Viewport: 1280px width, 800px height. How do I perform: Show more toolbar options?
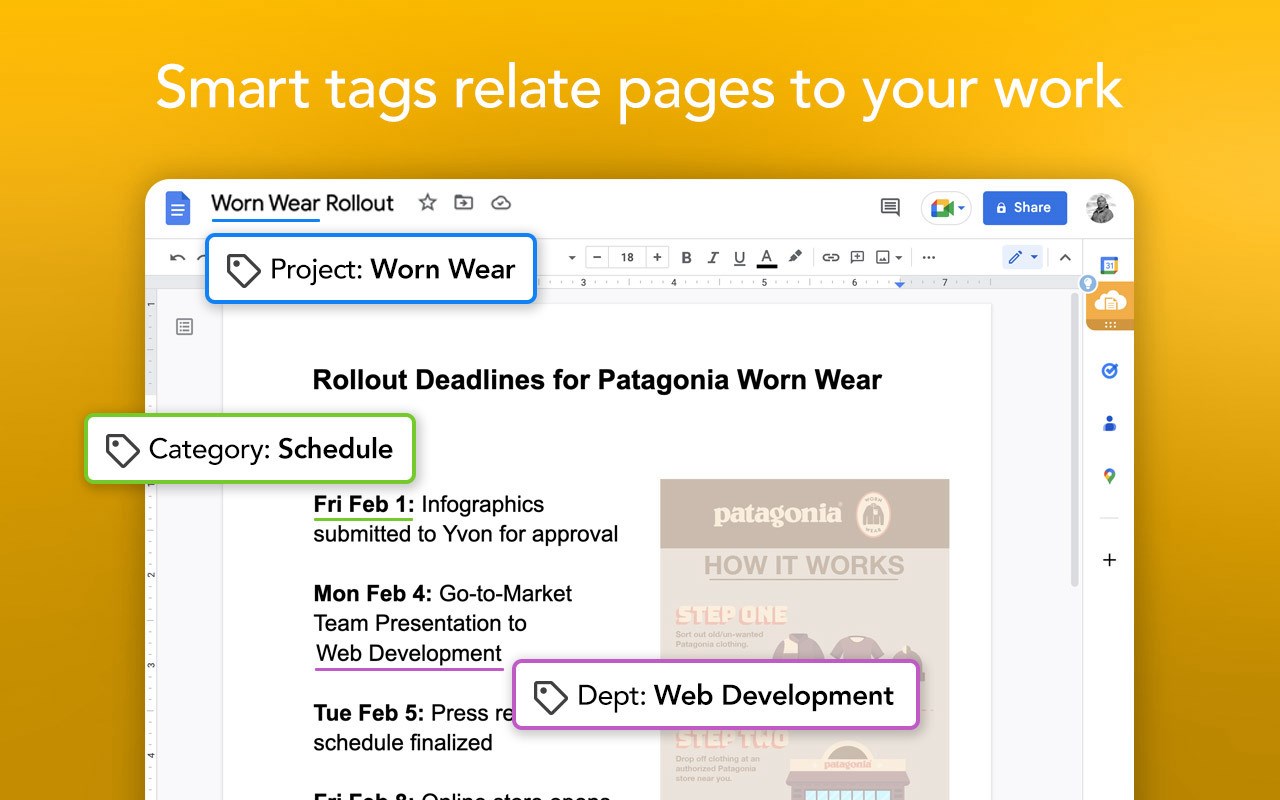pos(929,258)
